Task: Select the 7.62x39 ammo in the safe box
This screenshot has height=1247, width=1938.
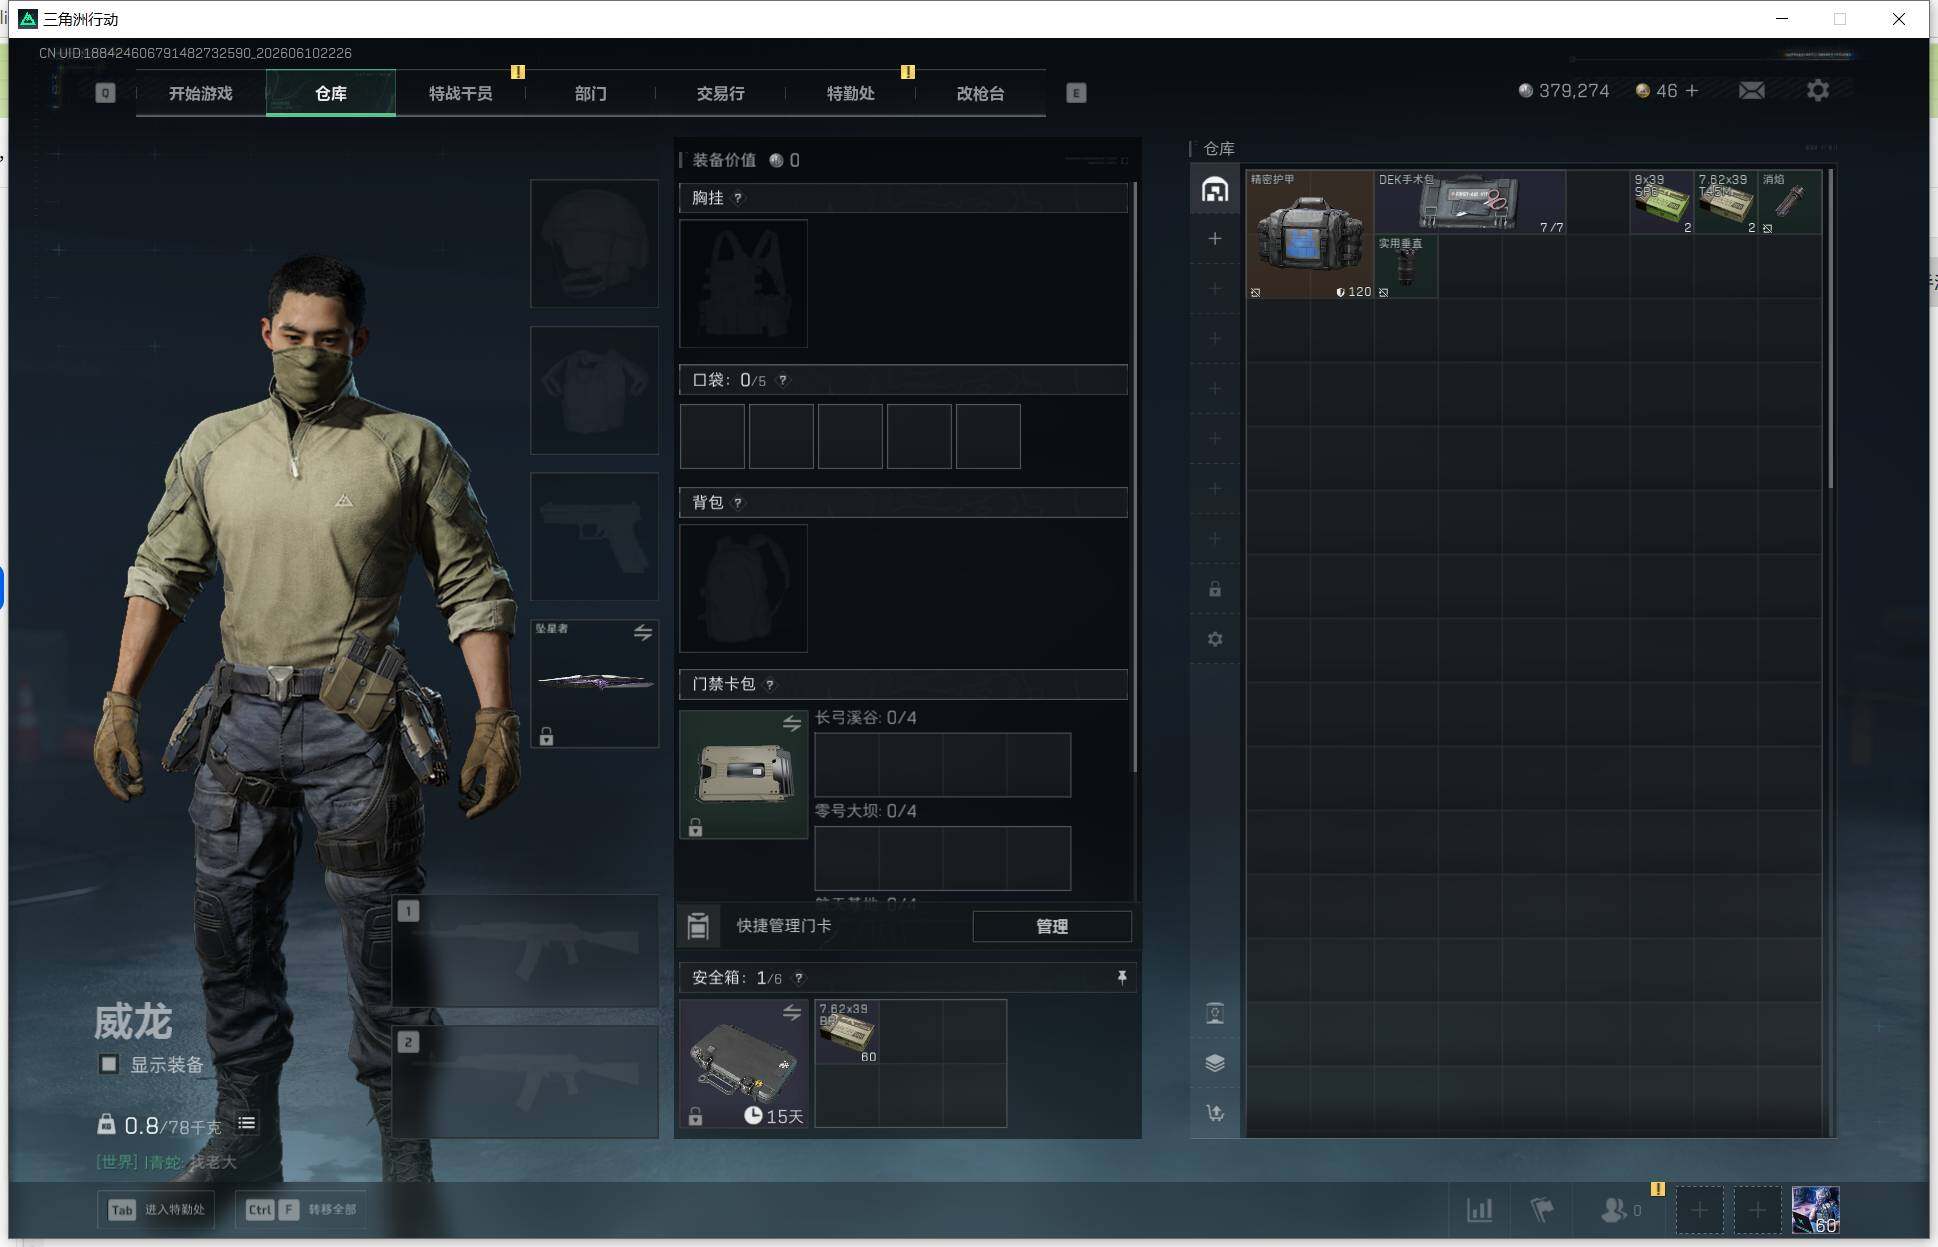Action: tap(847, 1031)
